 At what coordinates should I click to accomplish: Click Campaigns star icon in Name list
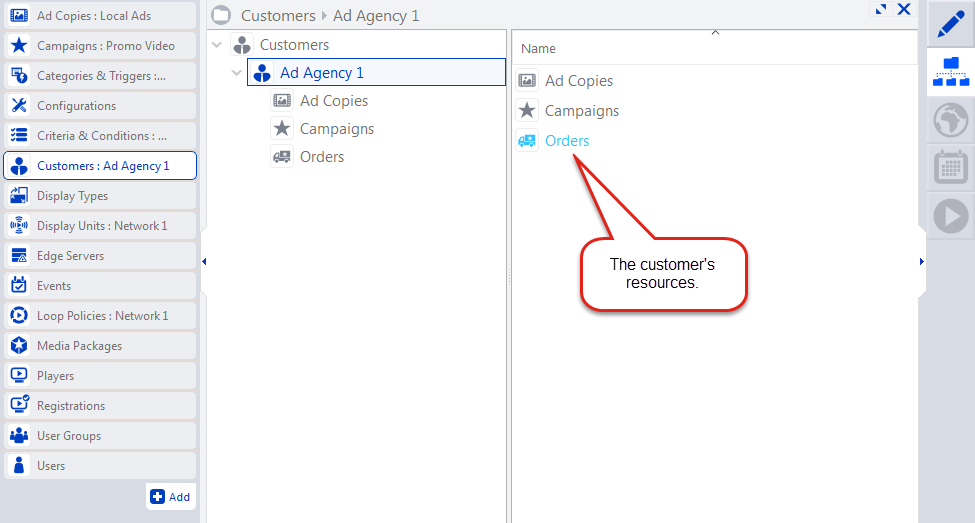[527, 111]
